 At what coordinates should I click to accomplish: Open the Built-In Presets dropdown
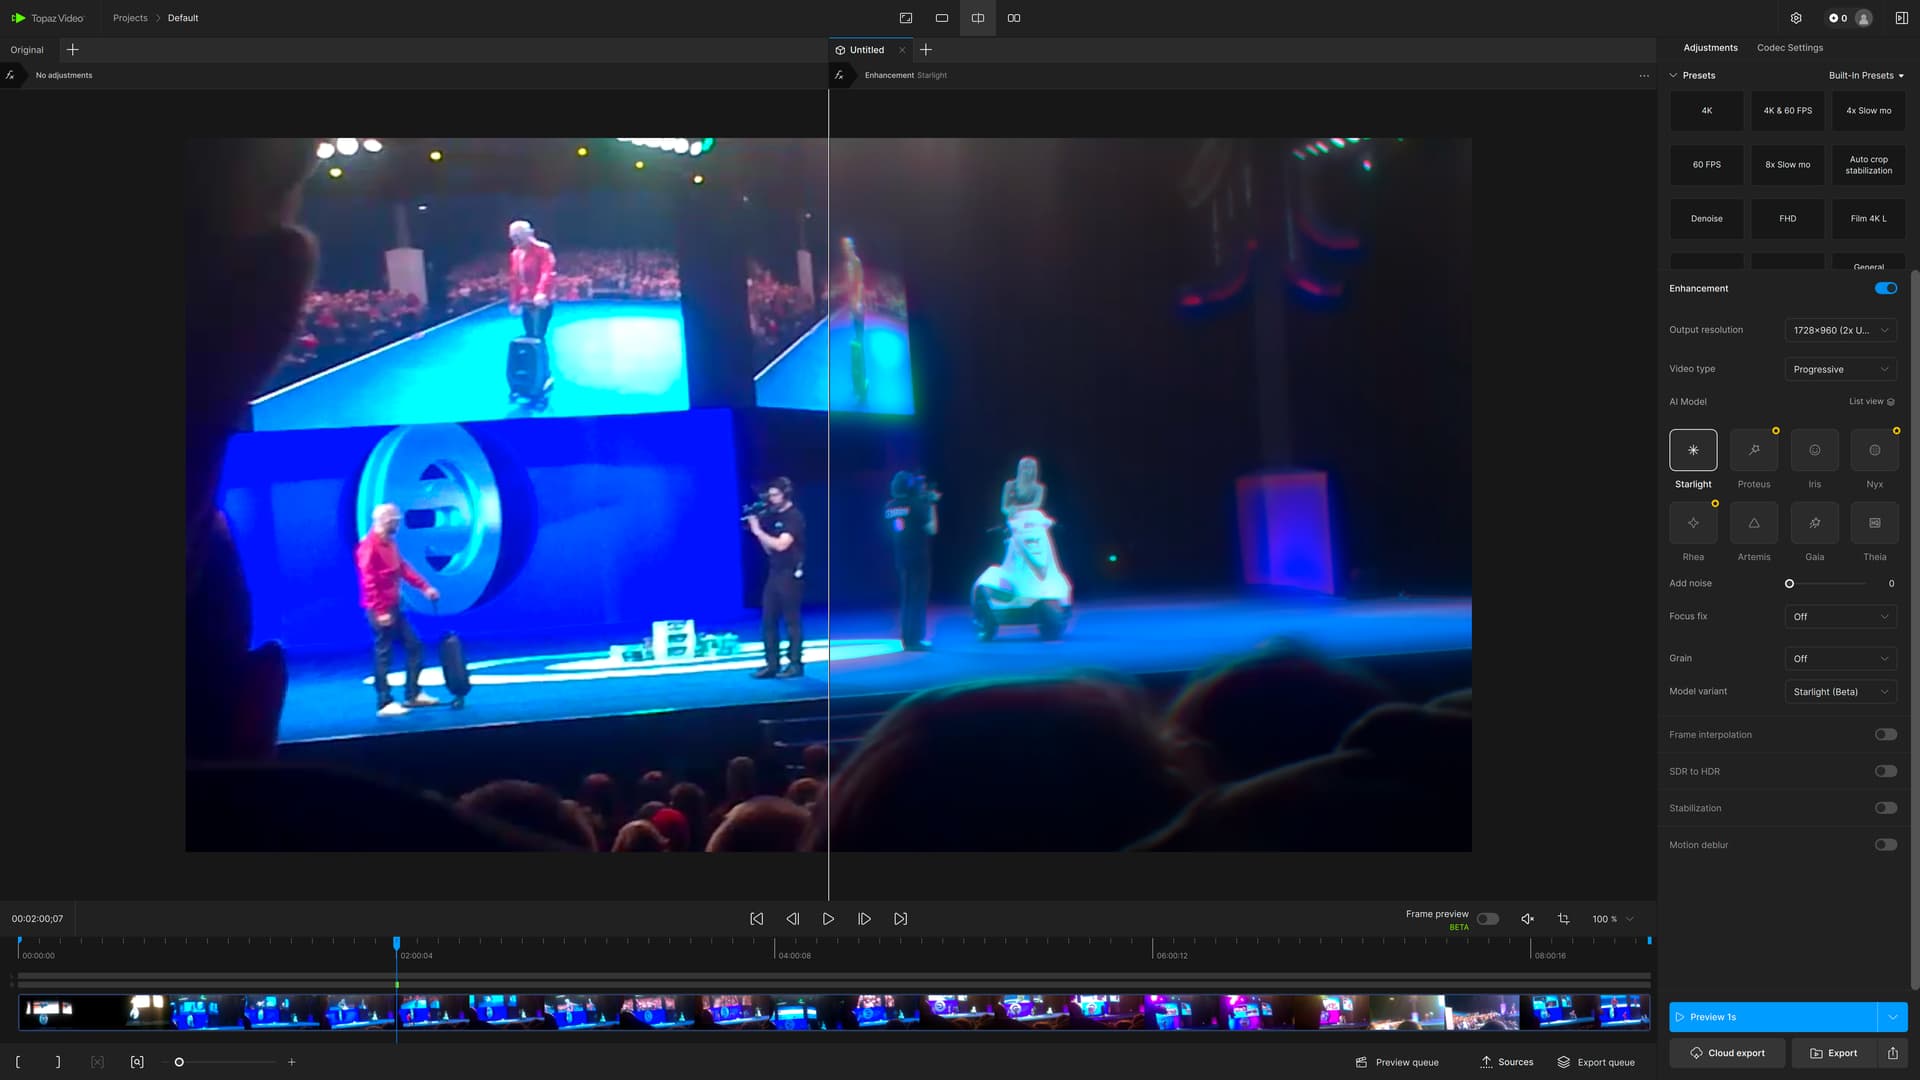(x=1866, y=76)
